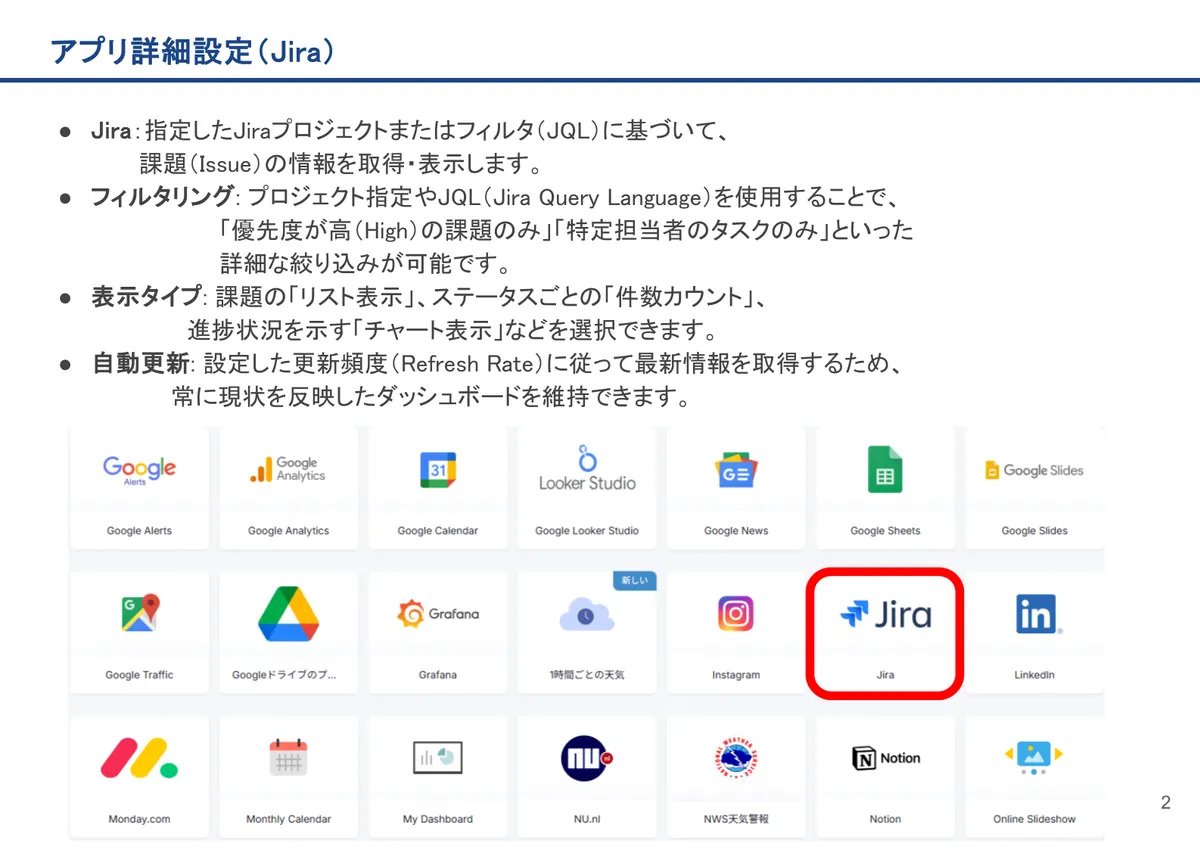The image size is (1200, 849).
Task: Click the 'Google Calendar' label text
Action: pyautogui.click(x=437, y=531)
